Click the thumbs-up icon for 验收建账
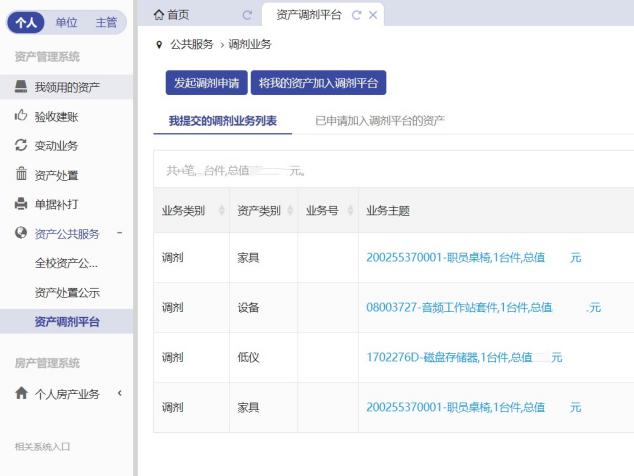The height and width of the screenshot is (476, 634). 21,116
